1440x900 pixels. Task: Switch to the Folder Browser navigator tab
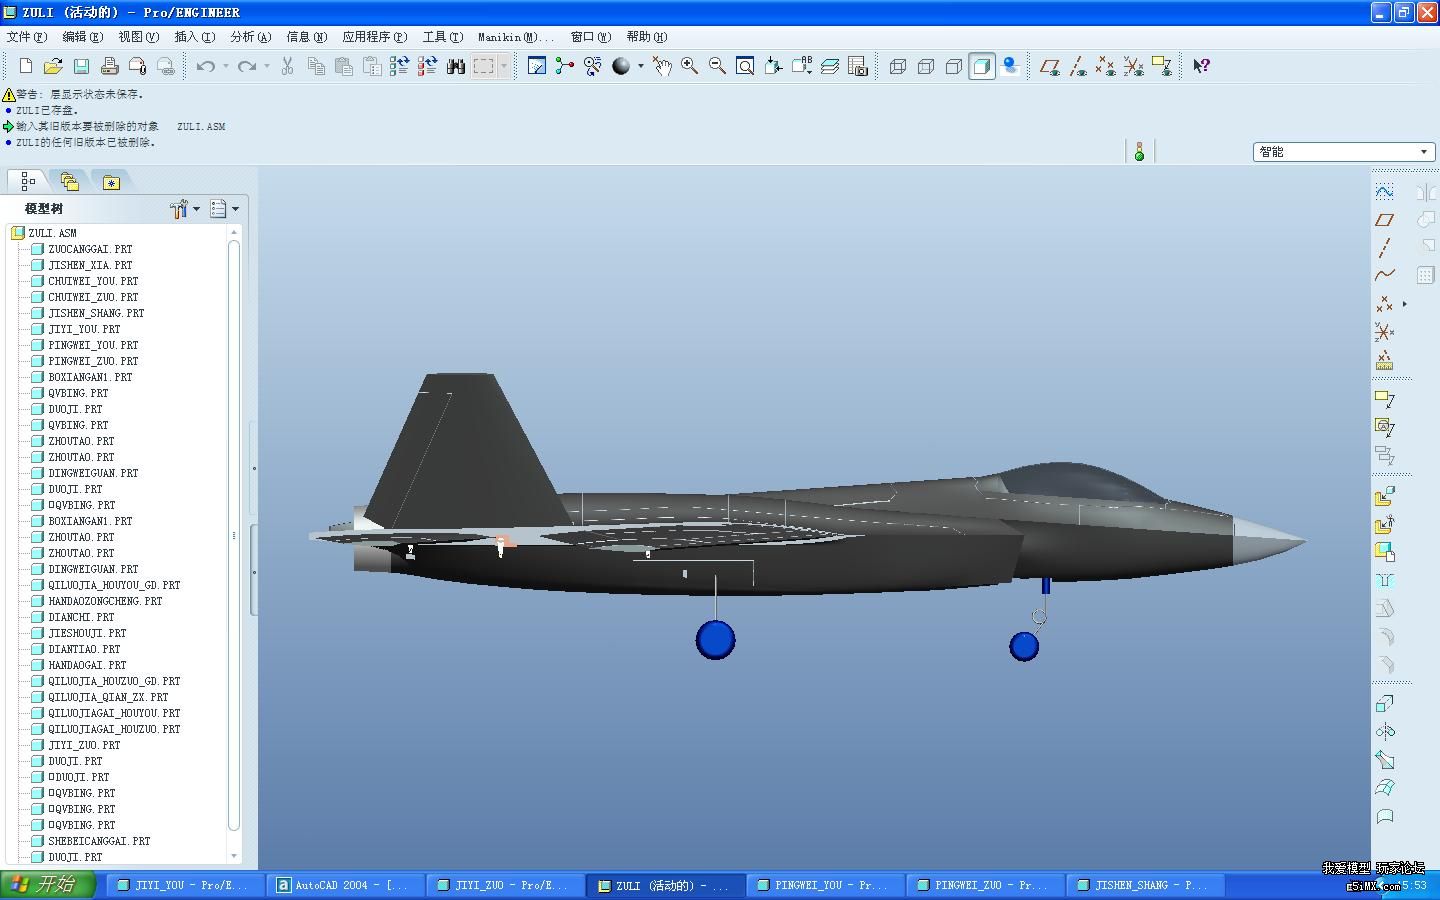tap(69, 181)
